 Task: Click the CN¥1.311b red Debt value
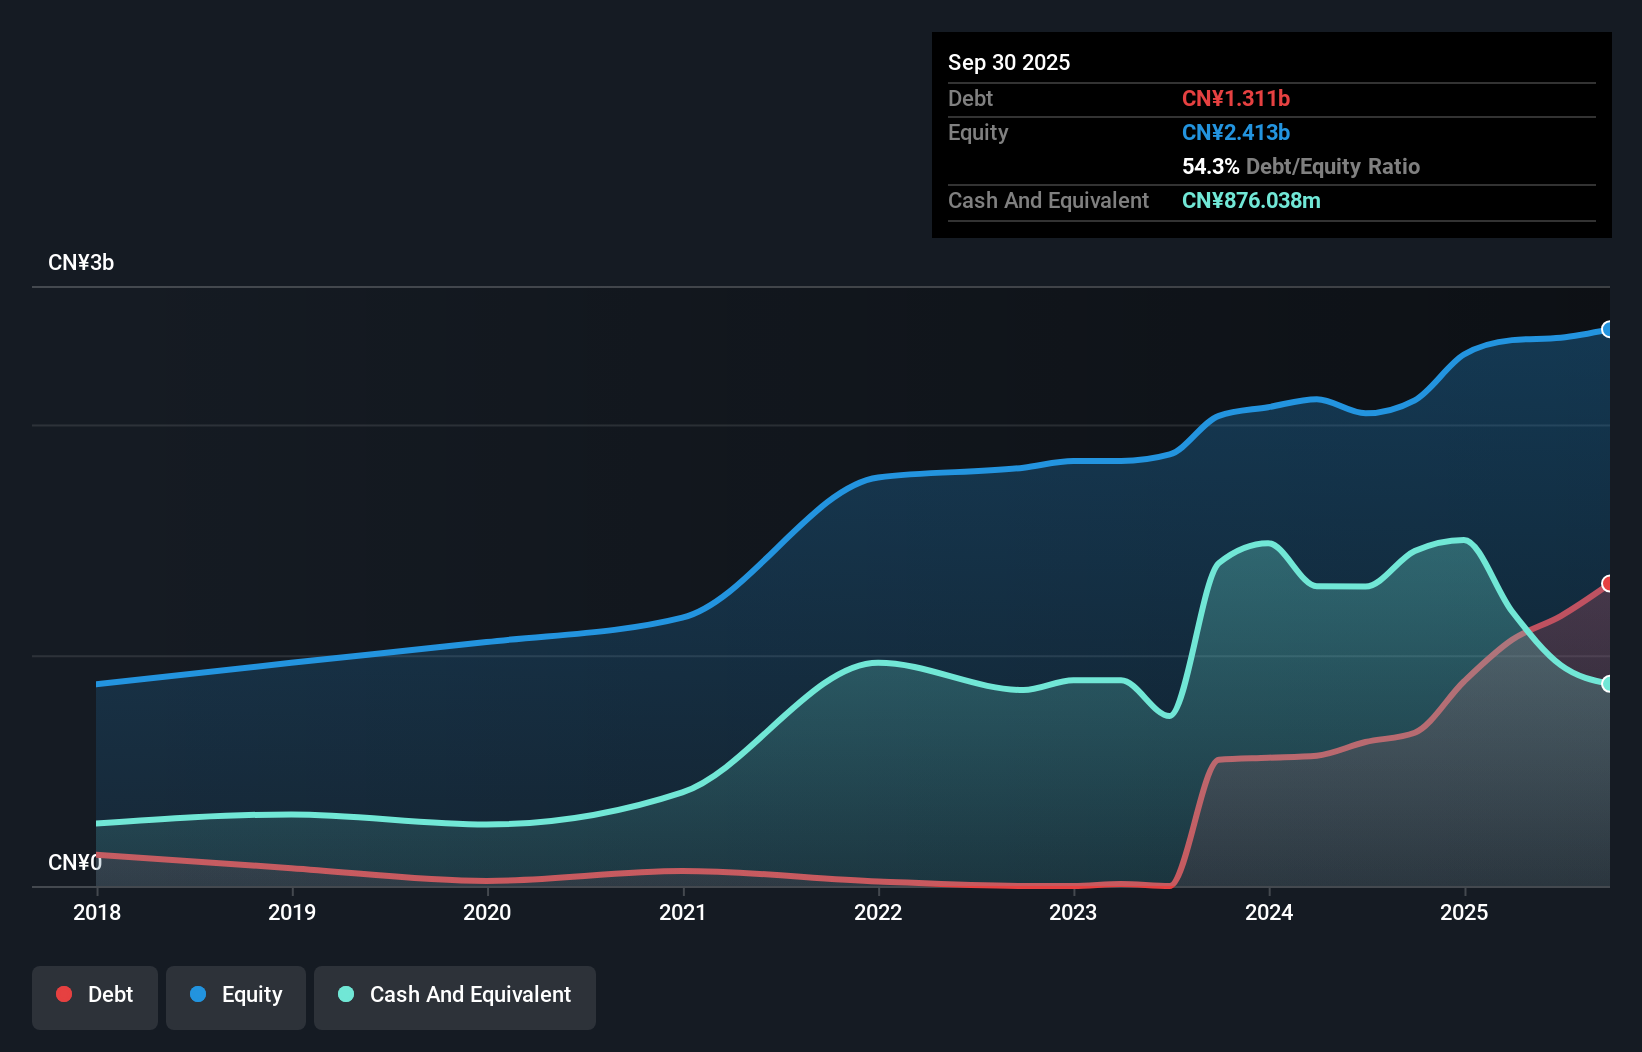(1237, 98)
